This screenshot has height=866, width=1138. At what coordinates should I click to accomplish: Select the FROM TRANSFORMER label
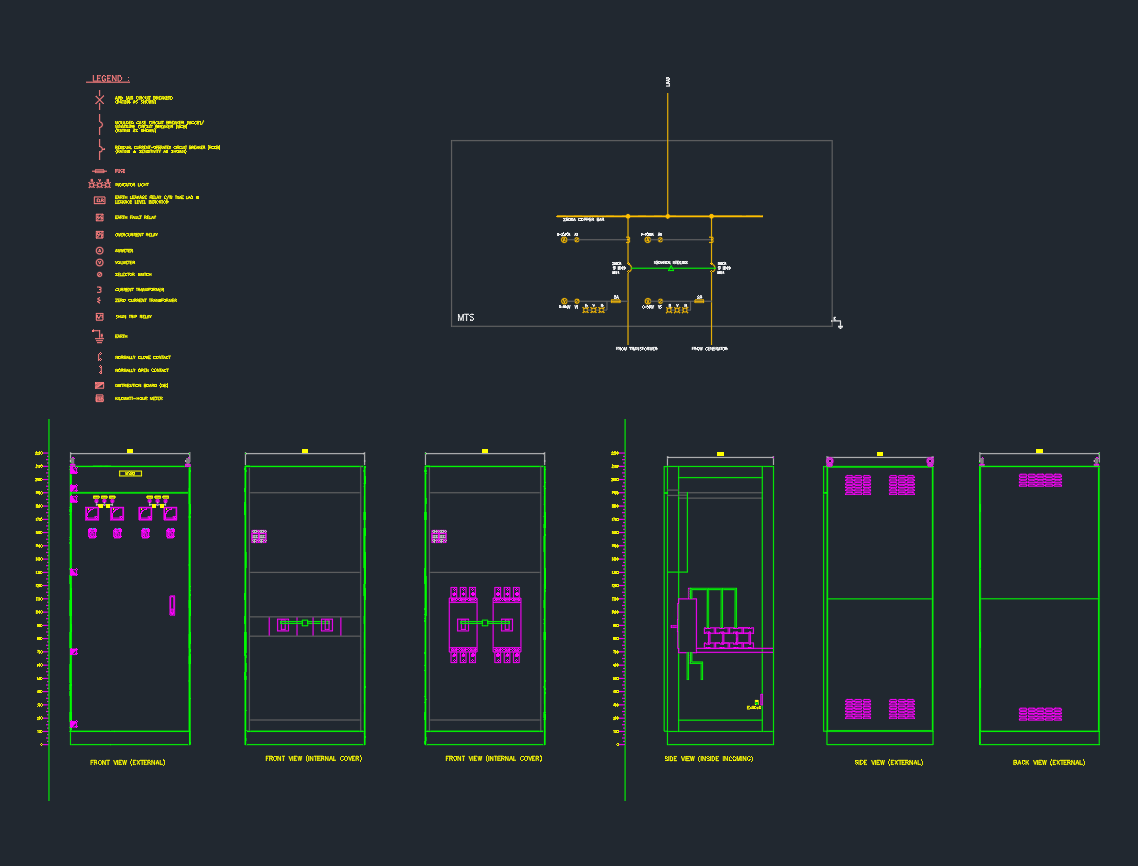point(636,349)
